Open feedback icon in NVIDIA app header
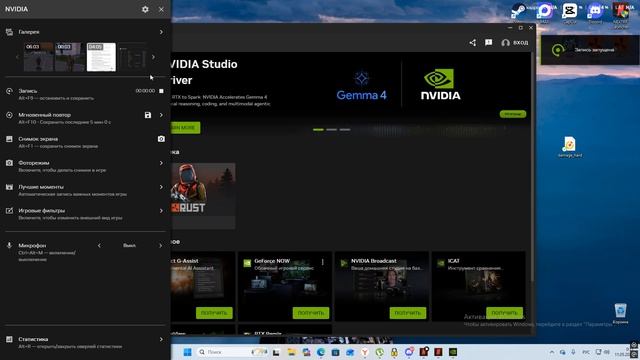The height and width of the screenshot is (360, 640). click(489, 42)
